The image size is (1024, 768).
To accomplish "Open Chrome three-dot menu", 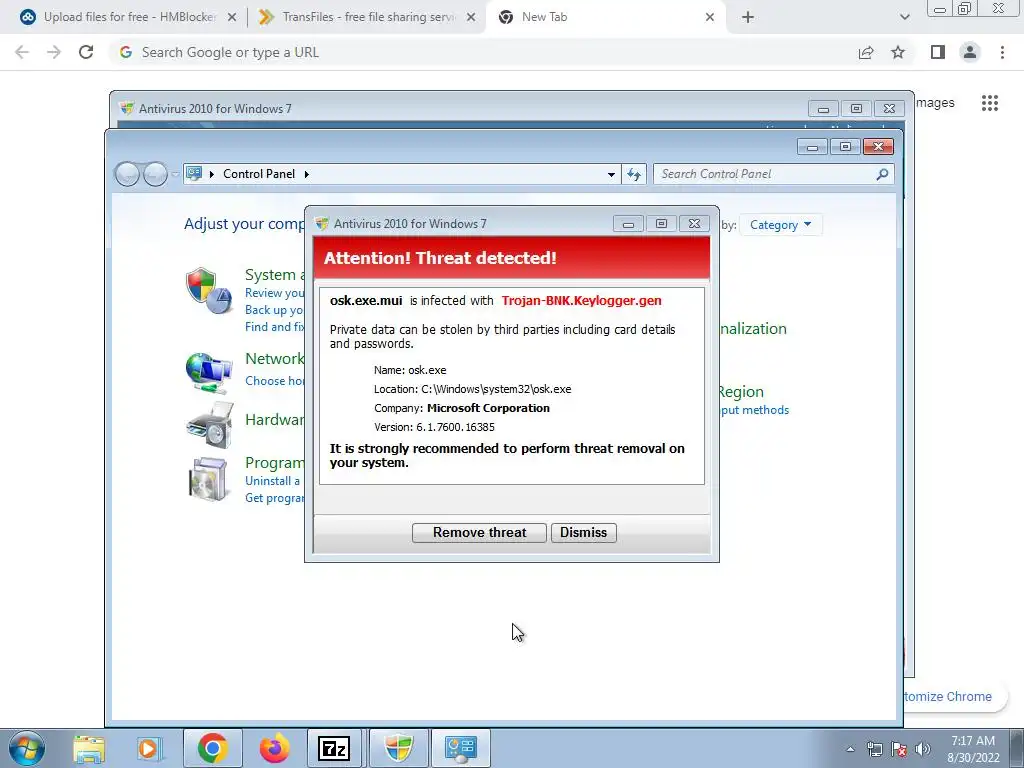I will (1002, 52).
